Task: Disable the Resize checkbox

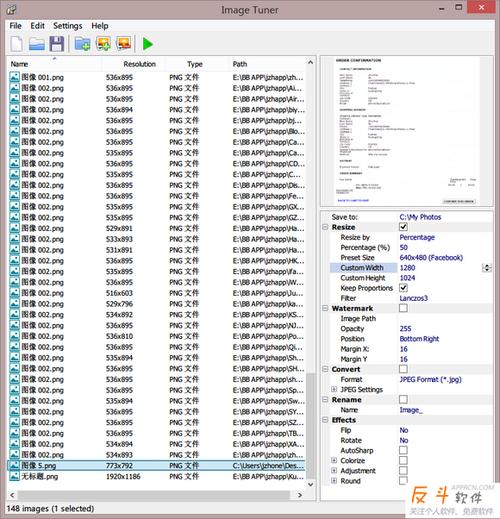Action: click(x=403, y=227)
